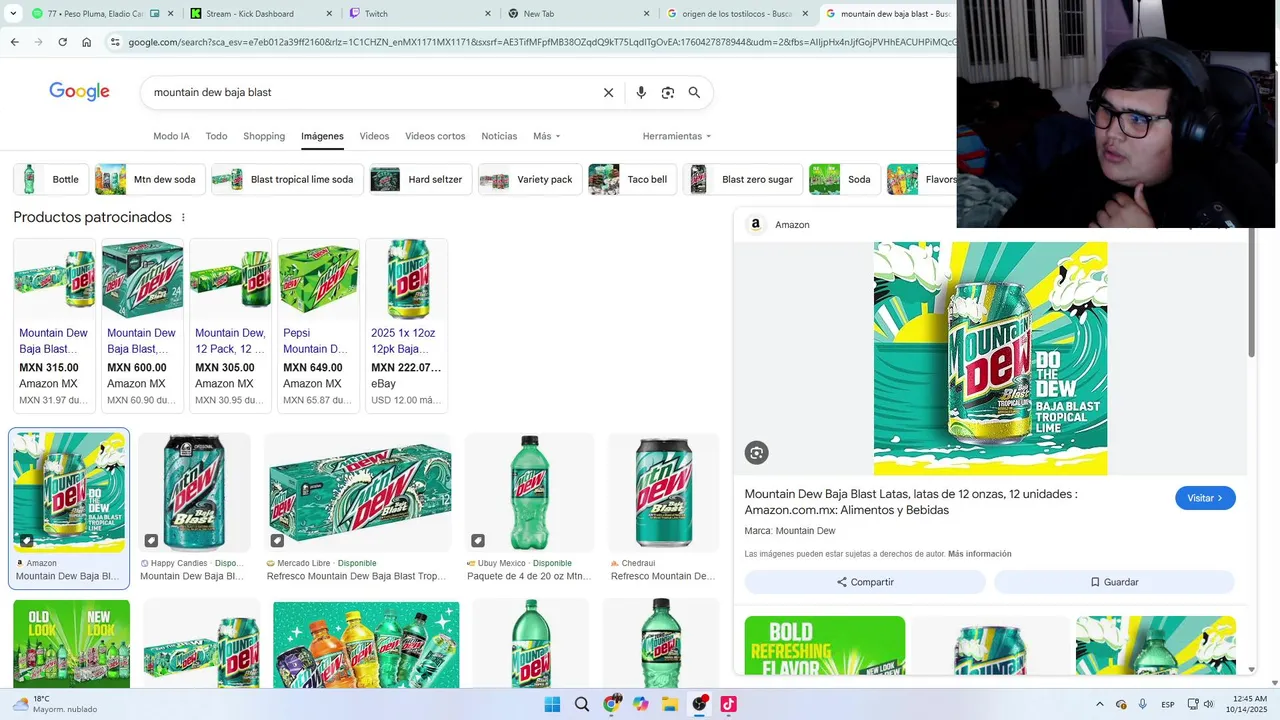
Task: Open the Shopping results tab
Action: [264, 136]
